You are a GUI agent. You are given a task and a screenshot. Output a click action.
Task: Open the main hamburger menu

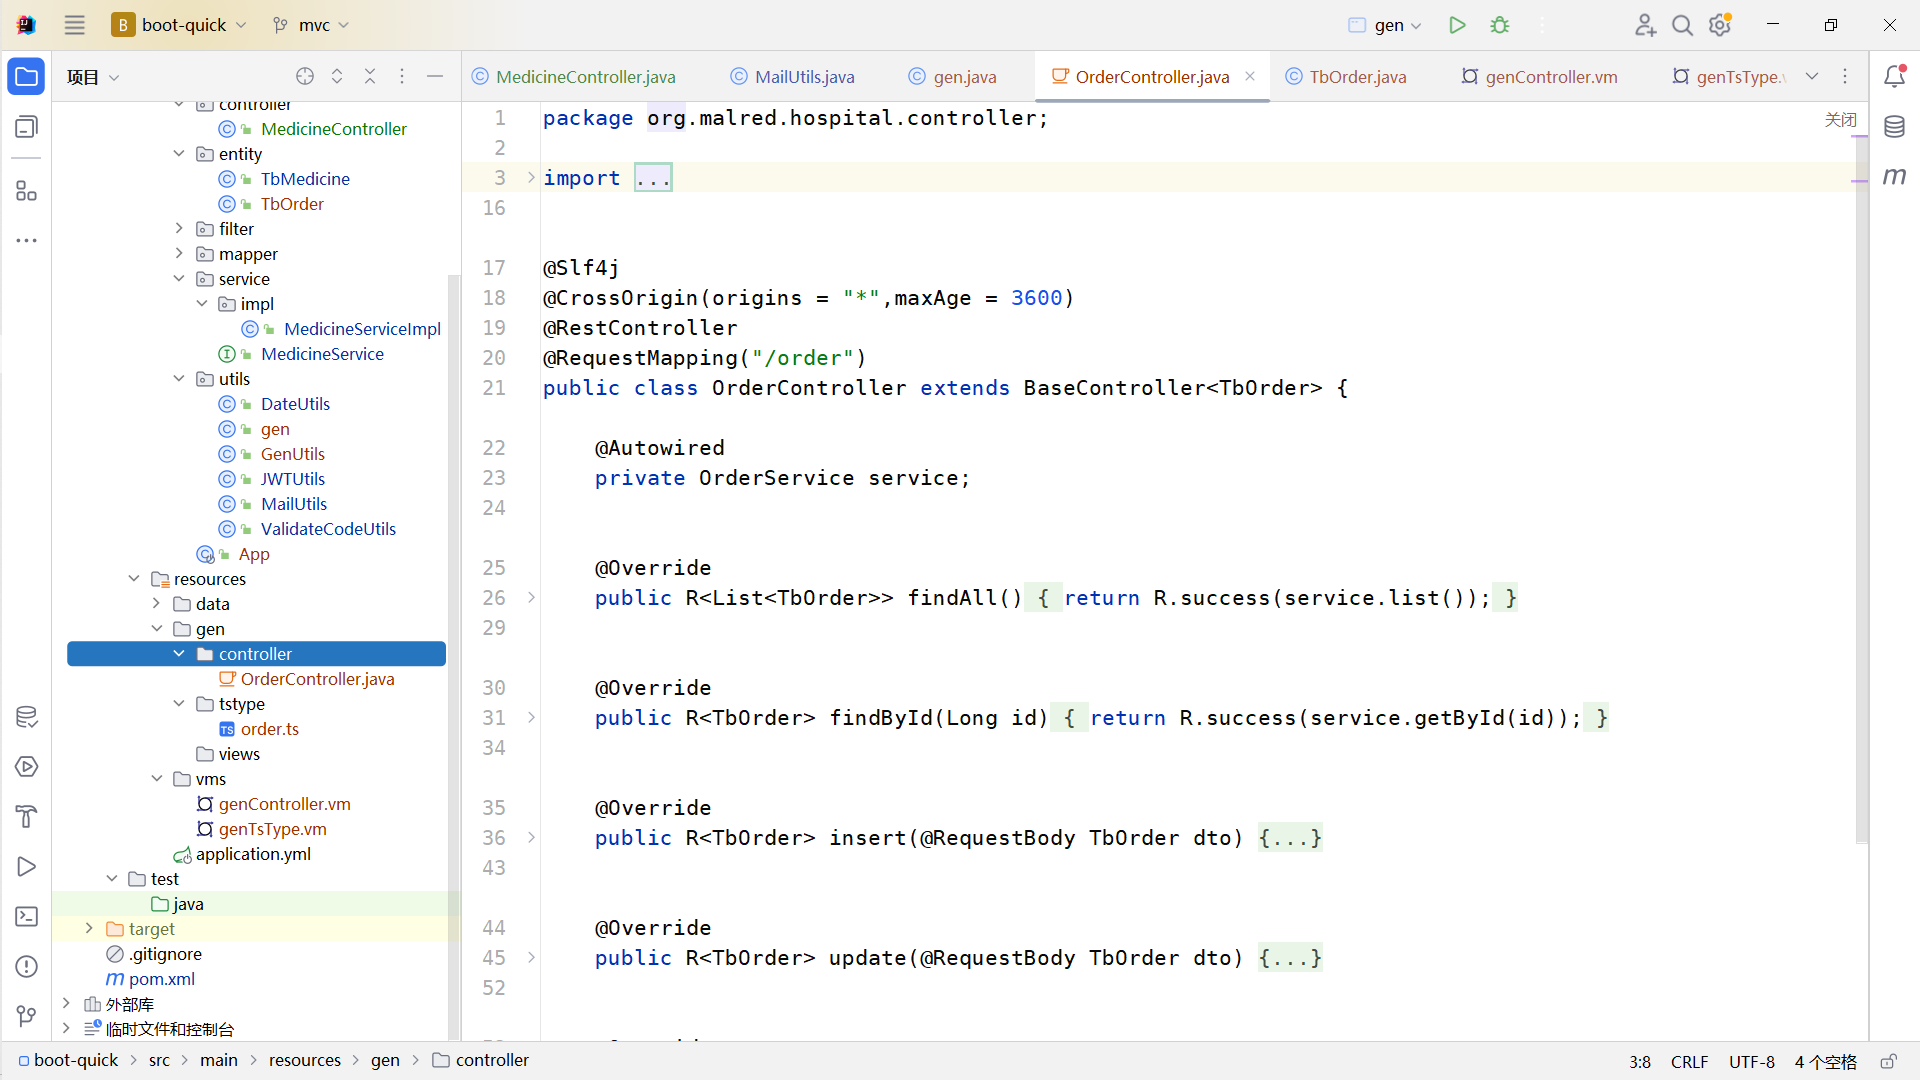tap(75, 25)
